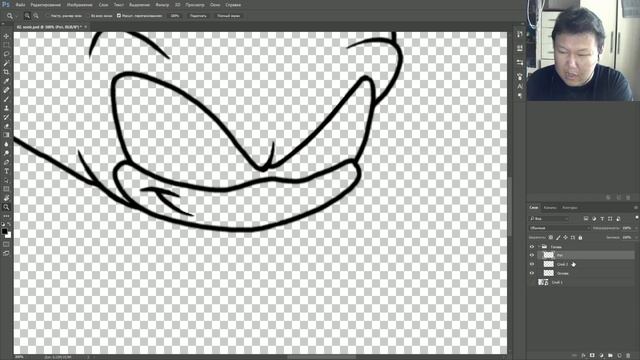Switch to the Контуры tab
Viewport: 640px width, 360px height.
pyautogui.click(x=570, y=208)
